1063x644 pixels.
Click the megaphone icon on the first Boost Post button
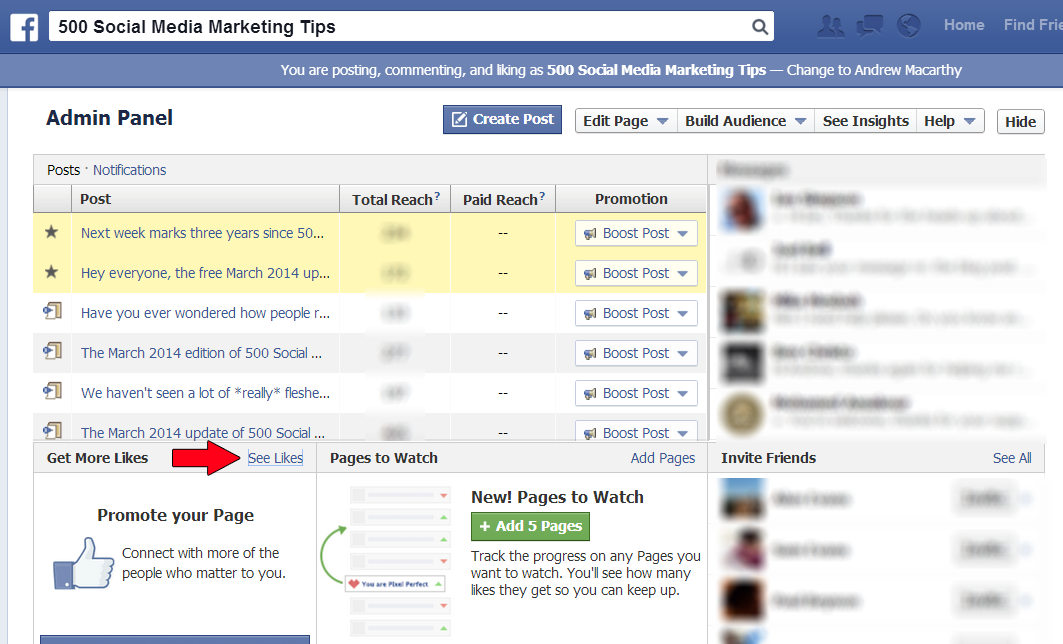[590, 233]
